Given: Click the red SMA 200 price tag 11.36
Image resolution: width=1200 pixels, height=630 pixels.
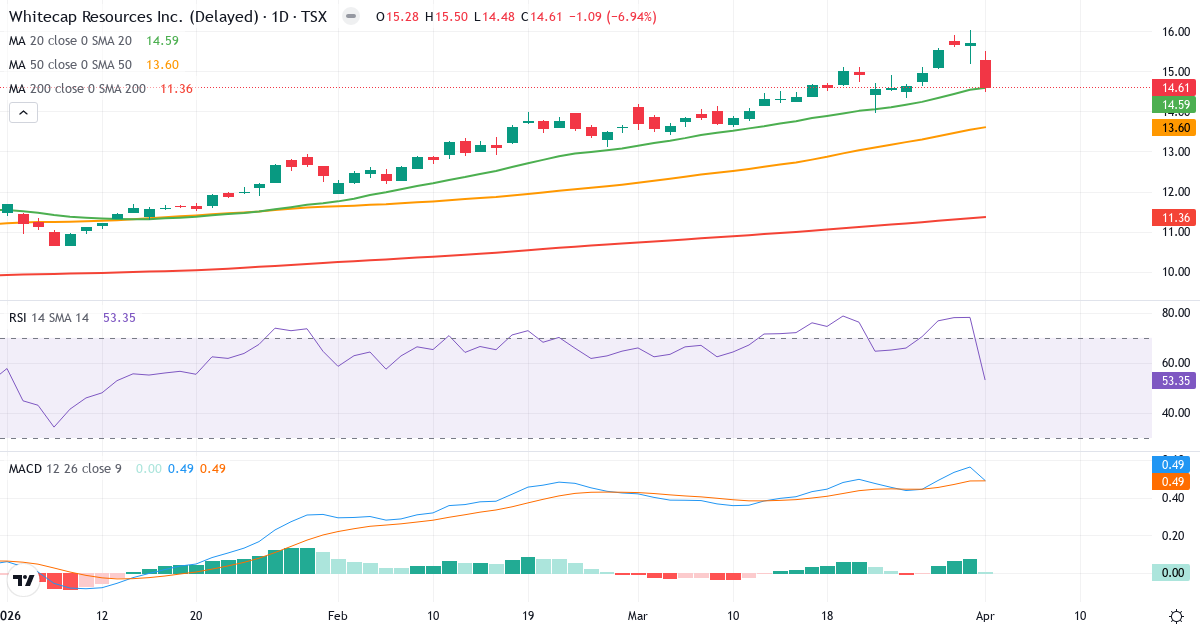Looking at the screenshot, I should (x=1172, y=217).
